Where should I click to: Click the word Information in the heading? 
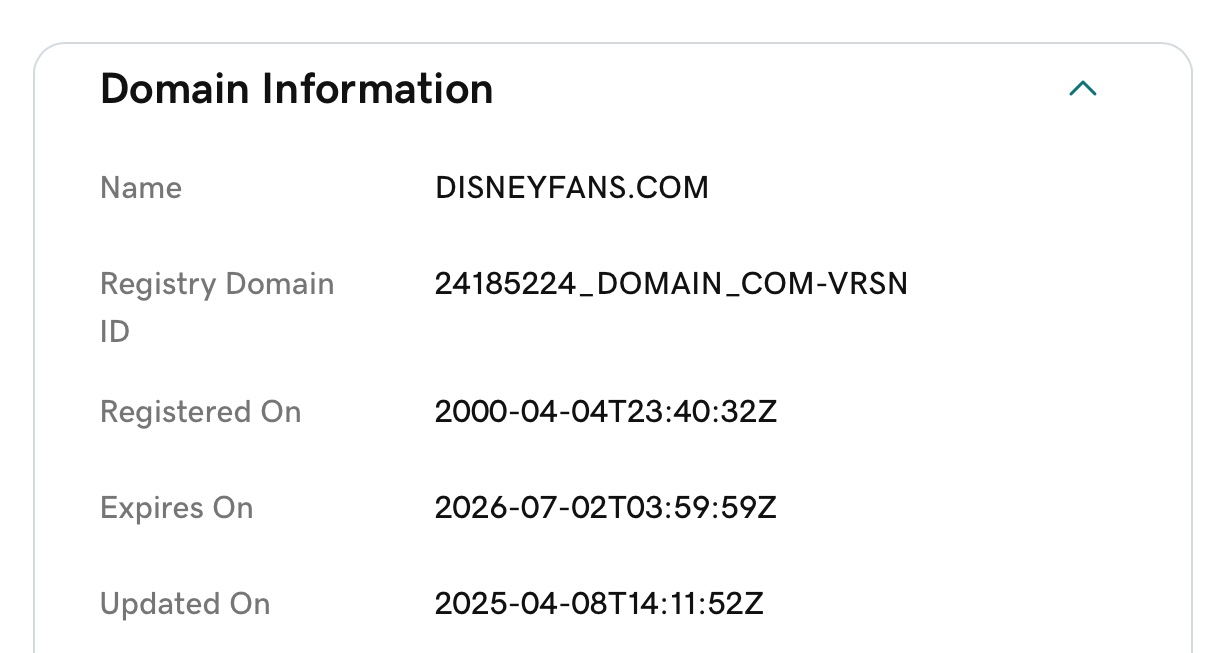click(377, 89)
